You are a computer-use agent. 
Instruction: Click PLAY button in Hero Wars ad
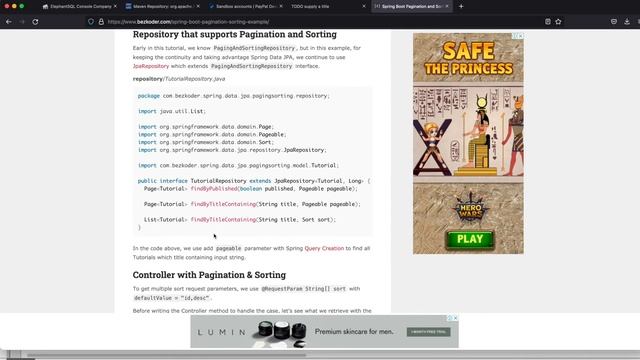tap(470, 239)
